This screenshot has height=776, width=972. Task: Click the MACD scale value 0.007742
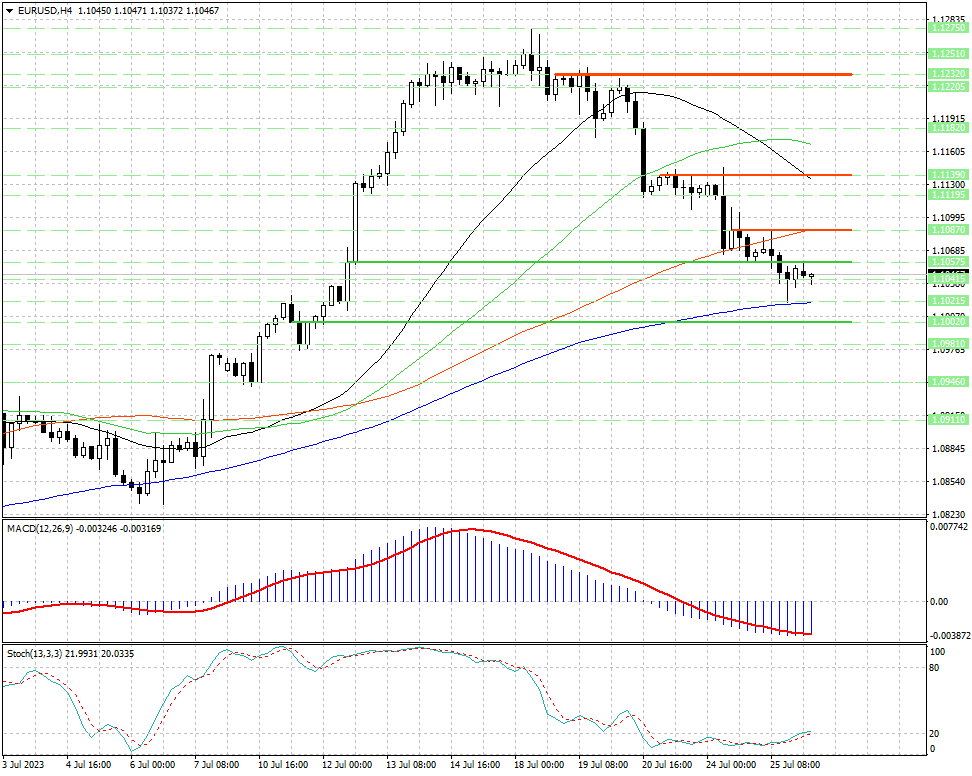point(949,527)
